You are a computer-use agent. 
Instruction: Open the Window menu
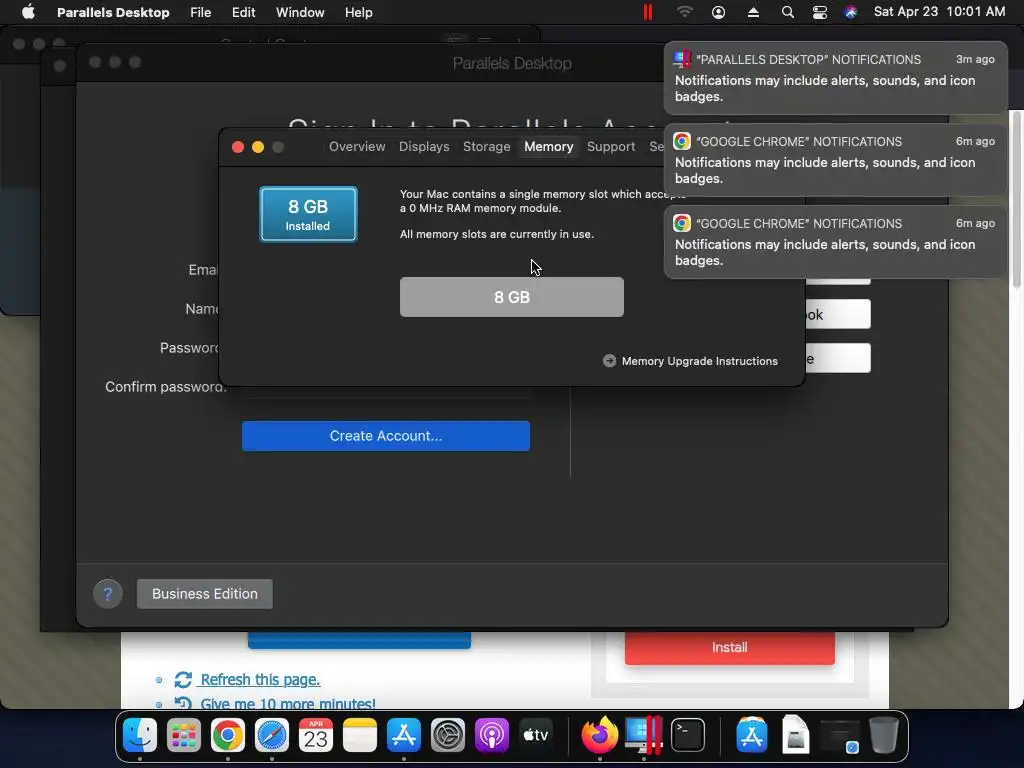pos(300,12)
